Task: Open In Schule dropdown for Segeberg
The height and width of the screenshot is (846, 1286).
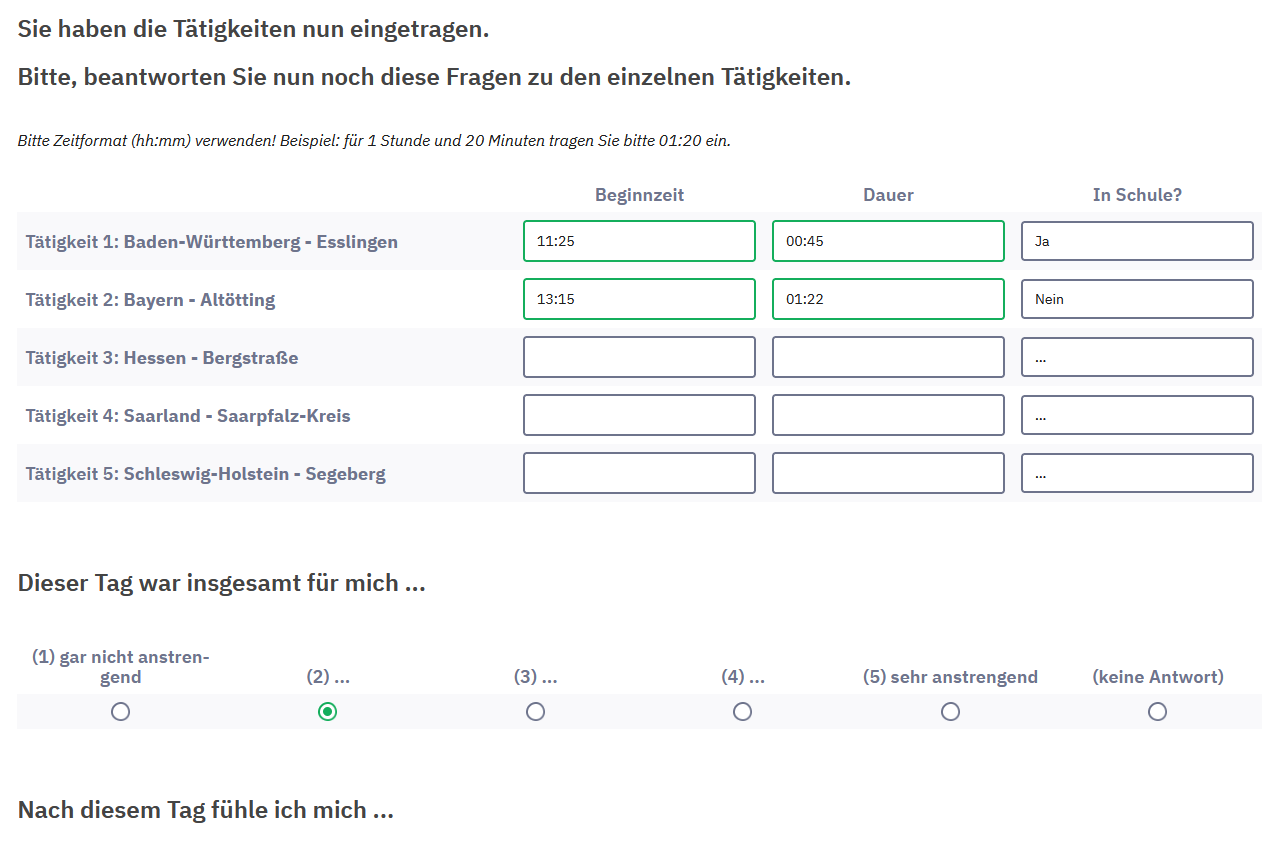Action: tap(1137, 473)
